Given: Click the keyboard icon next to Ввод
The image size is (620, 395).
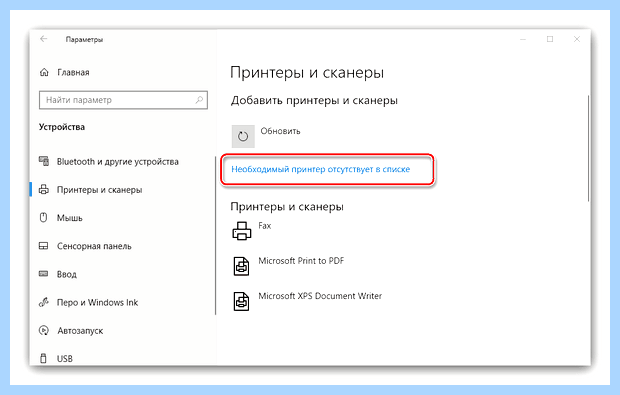Looking at the screenshot, I should pyautogui.click(x=43, y=274).
